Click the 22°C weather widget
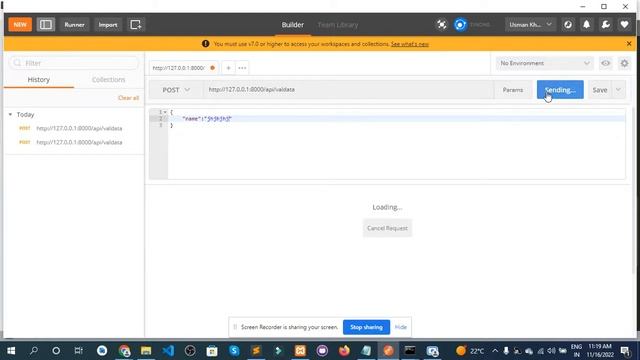Viewport: 640px width, 360px height. tap(470, 351)
